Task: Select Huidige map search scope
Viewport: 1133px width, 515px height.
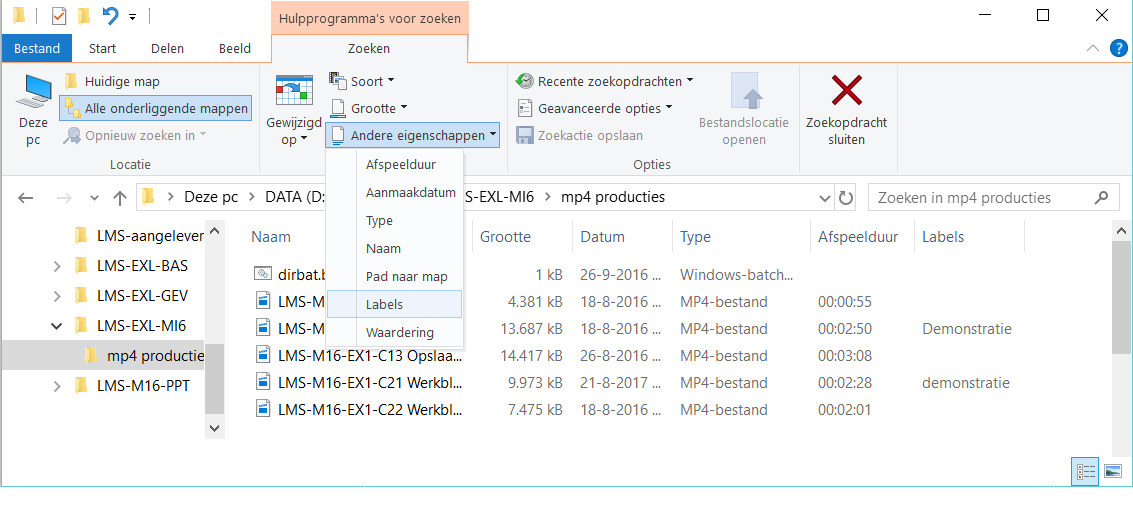Action: point(112,82)
